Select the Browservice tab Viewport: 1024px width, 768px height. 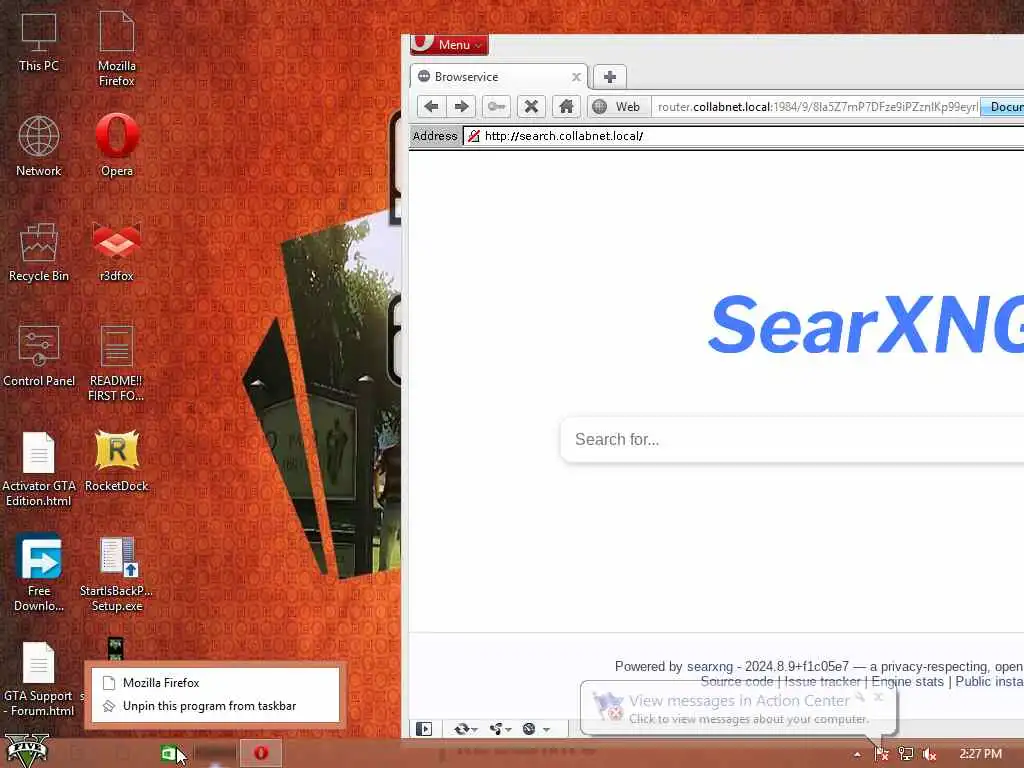point(499,77)
